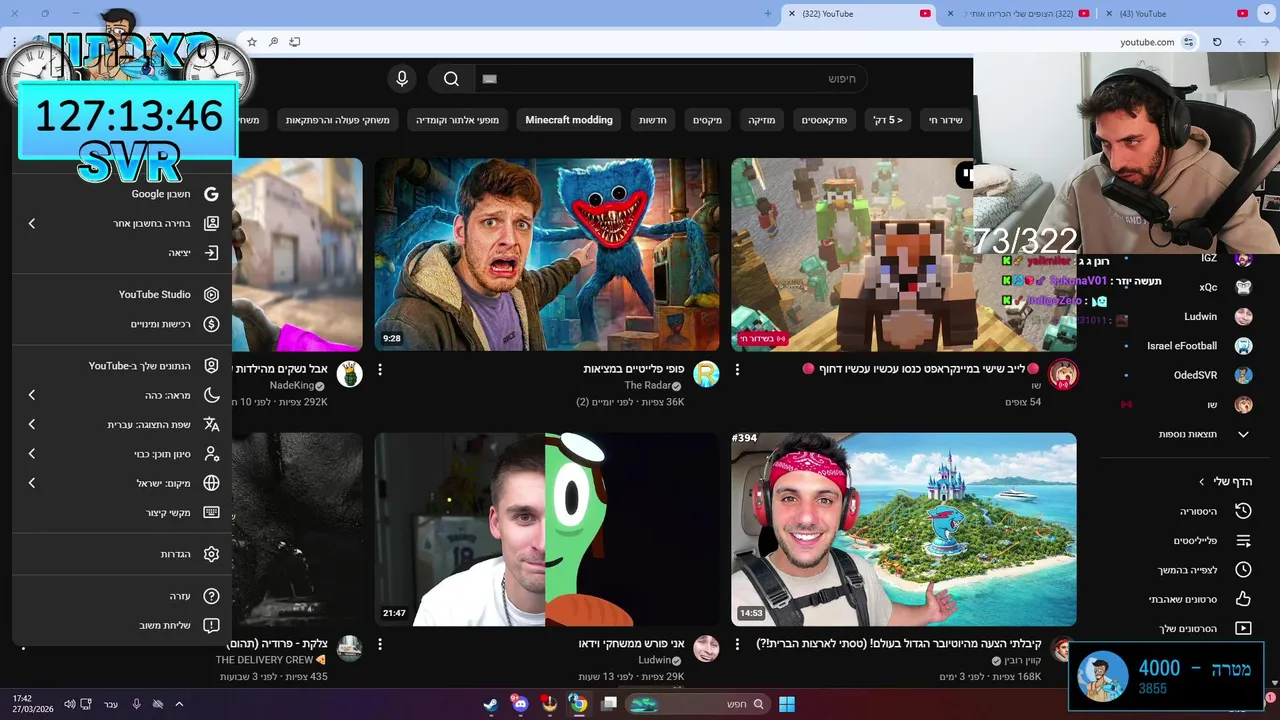This screenshot has height=720, width=1280.
Task: Open Windows Start menu
Action: tap(787, 704)
